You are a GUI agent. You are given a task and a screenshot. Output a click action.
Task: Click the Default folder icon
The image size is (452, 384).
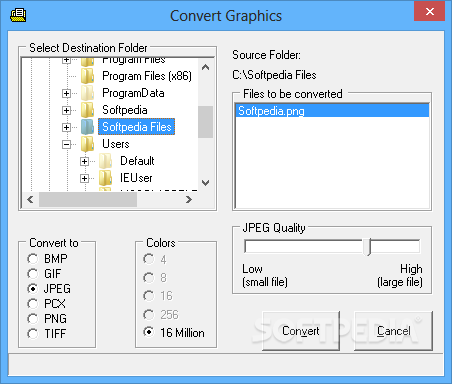[106, 161]
